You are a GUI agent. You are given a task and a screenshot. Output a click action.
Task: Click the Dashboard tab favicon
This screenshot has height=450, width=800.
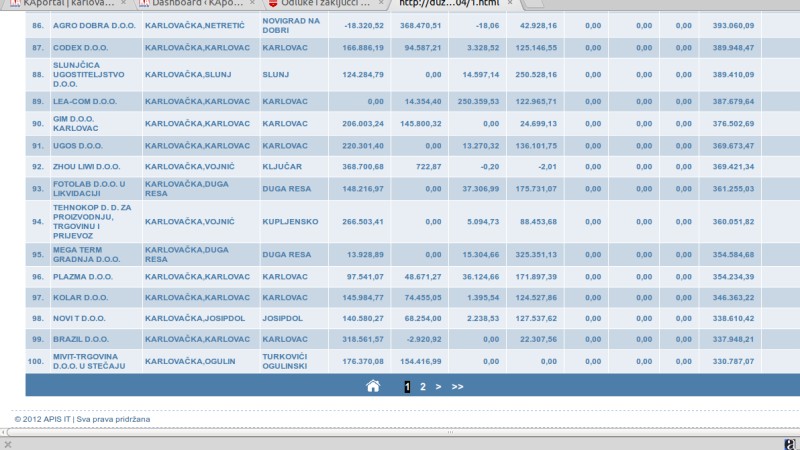point(144,3)
